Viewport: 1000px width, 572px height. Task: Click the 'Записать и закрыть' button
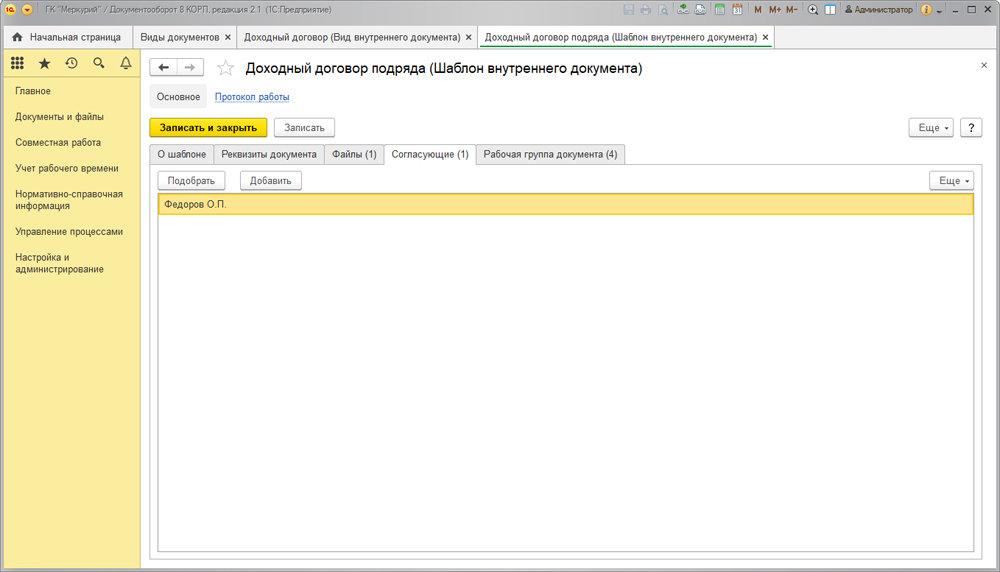[208, 128]
